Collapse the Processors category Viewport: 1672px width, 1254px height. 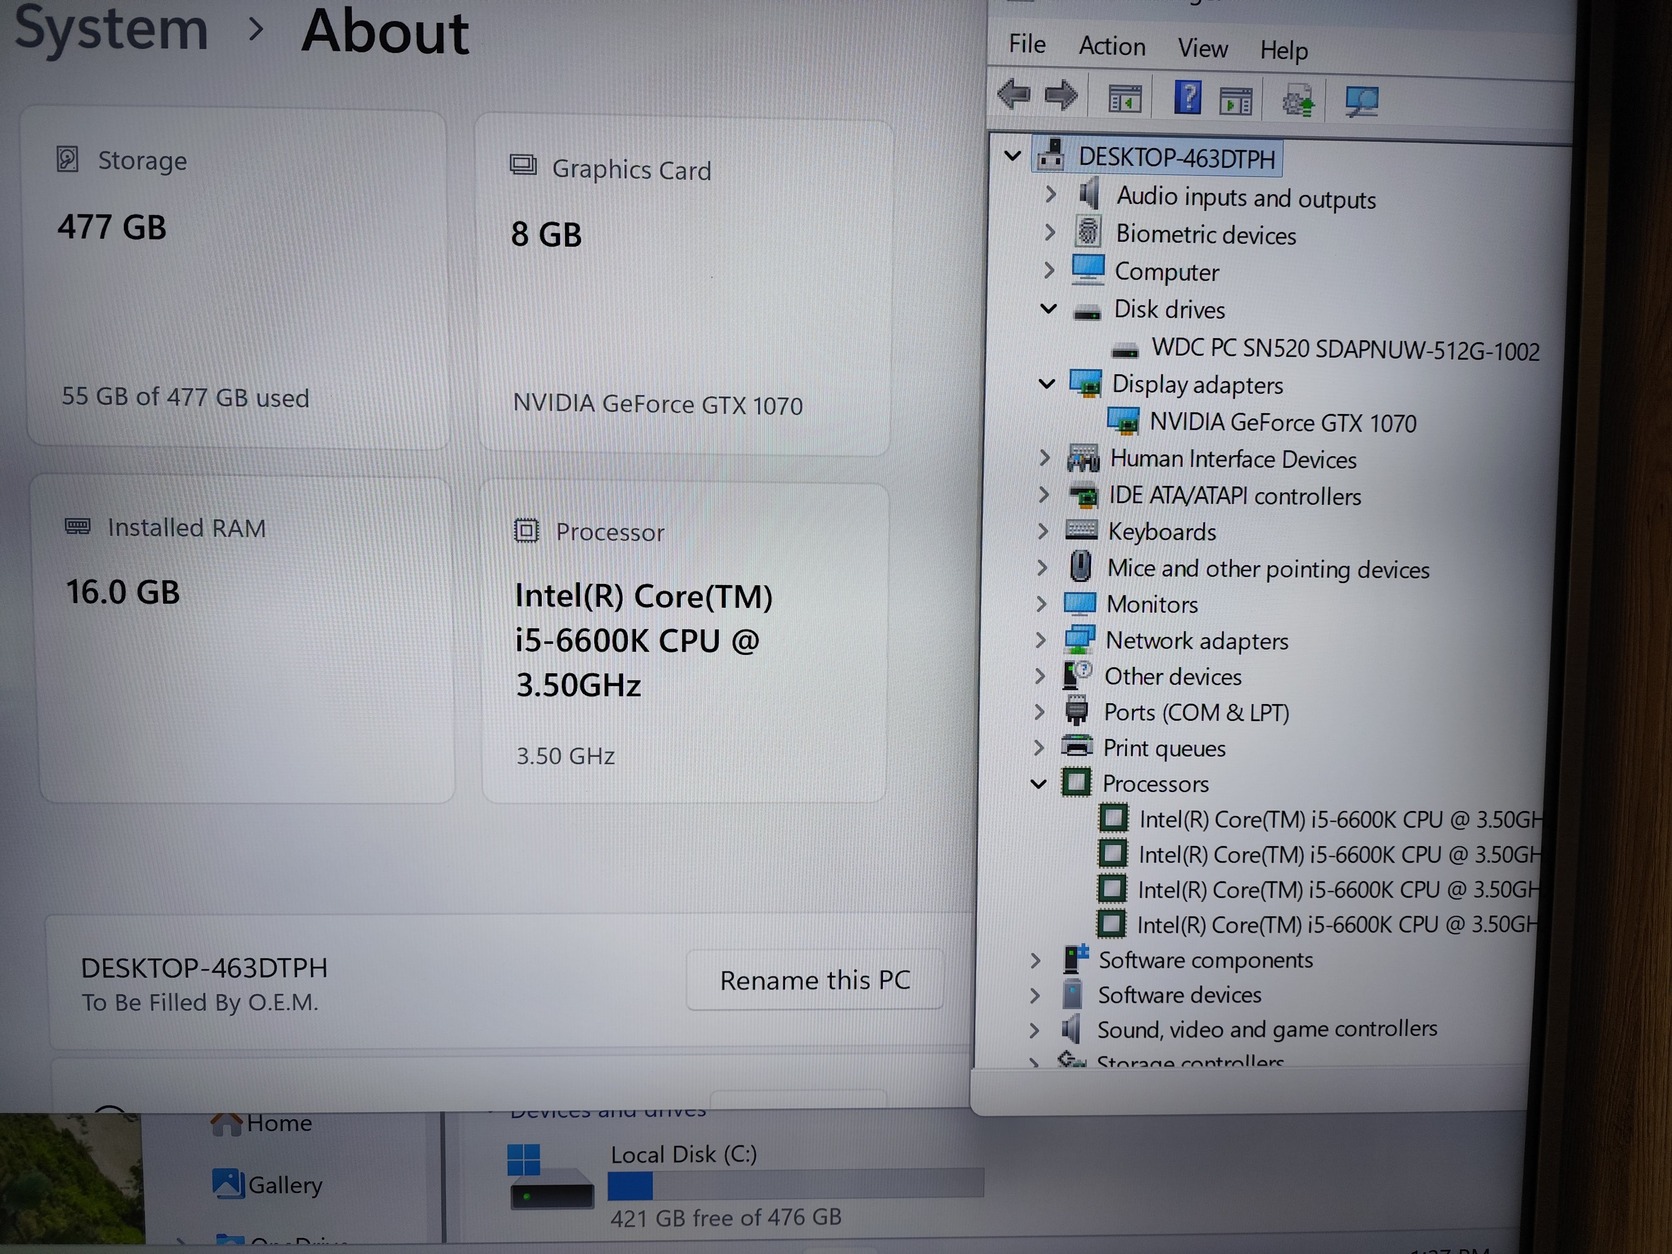[x=1038, y=783]
